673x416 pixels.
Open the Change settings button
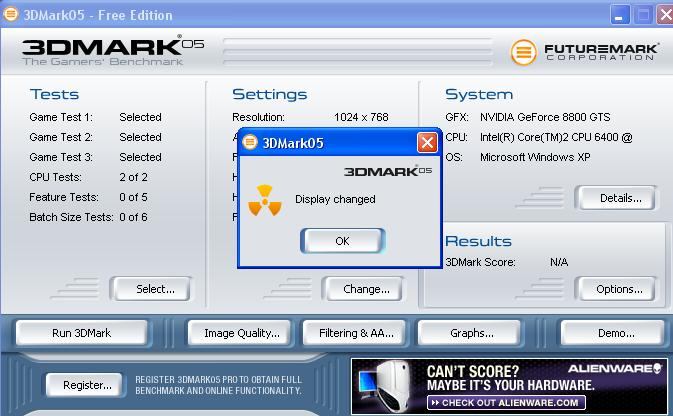pos(363,289)
